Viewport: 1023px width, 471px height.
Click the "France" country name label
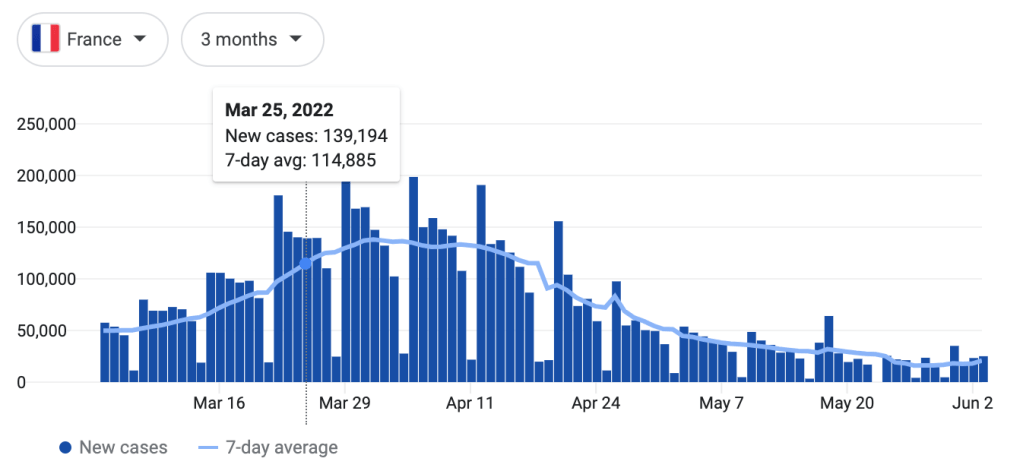pyautogui.click(x=94, y=40)
